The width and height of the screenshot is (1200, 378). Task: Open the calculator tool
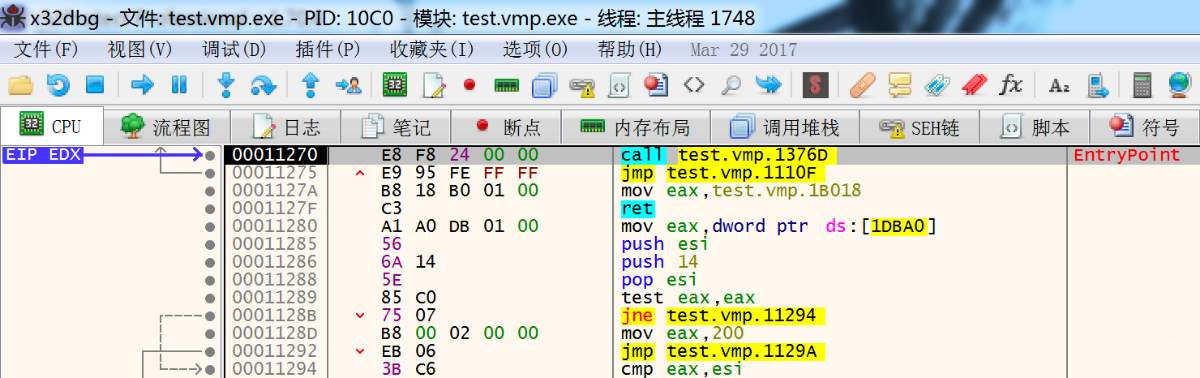1142,85
